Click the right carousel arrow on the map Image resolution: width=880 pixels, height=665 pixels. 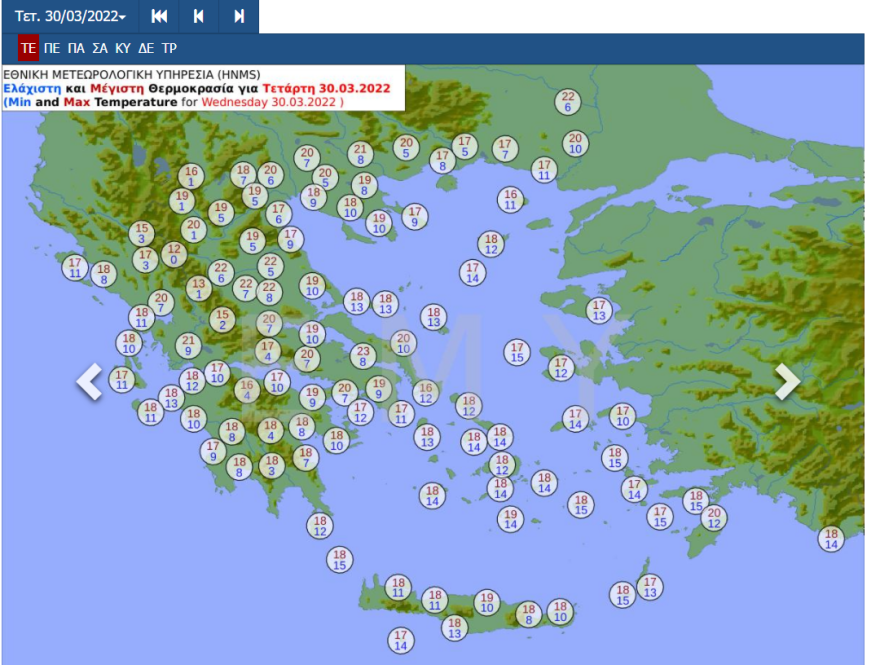point(788,381)
